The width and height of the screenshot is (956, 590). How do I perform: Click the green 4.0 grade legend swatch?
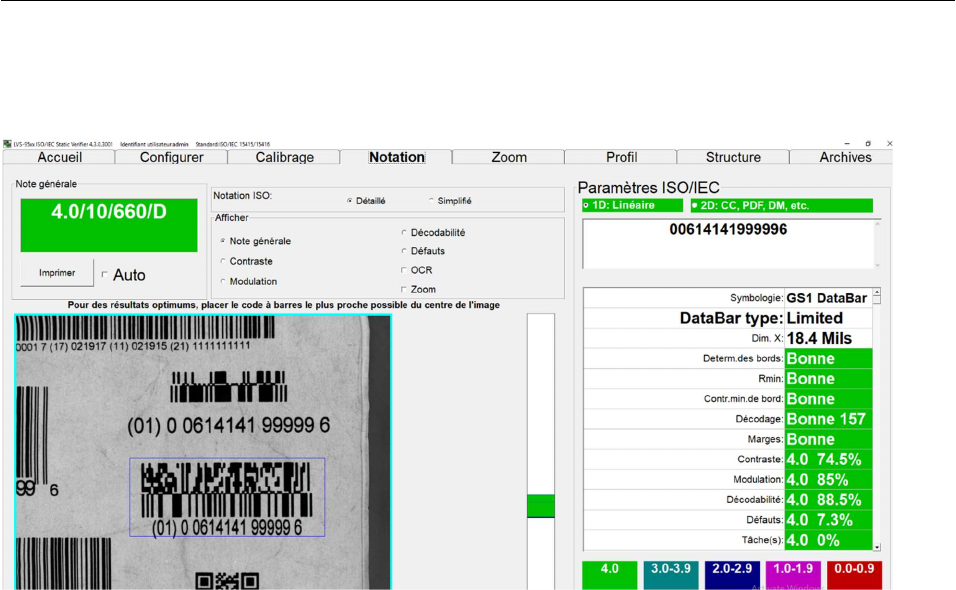coord(610,575)
